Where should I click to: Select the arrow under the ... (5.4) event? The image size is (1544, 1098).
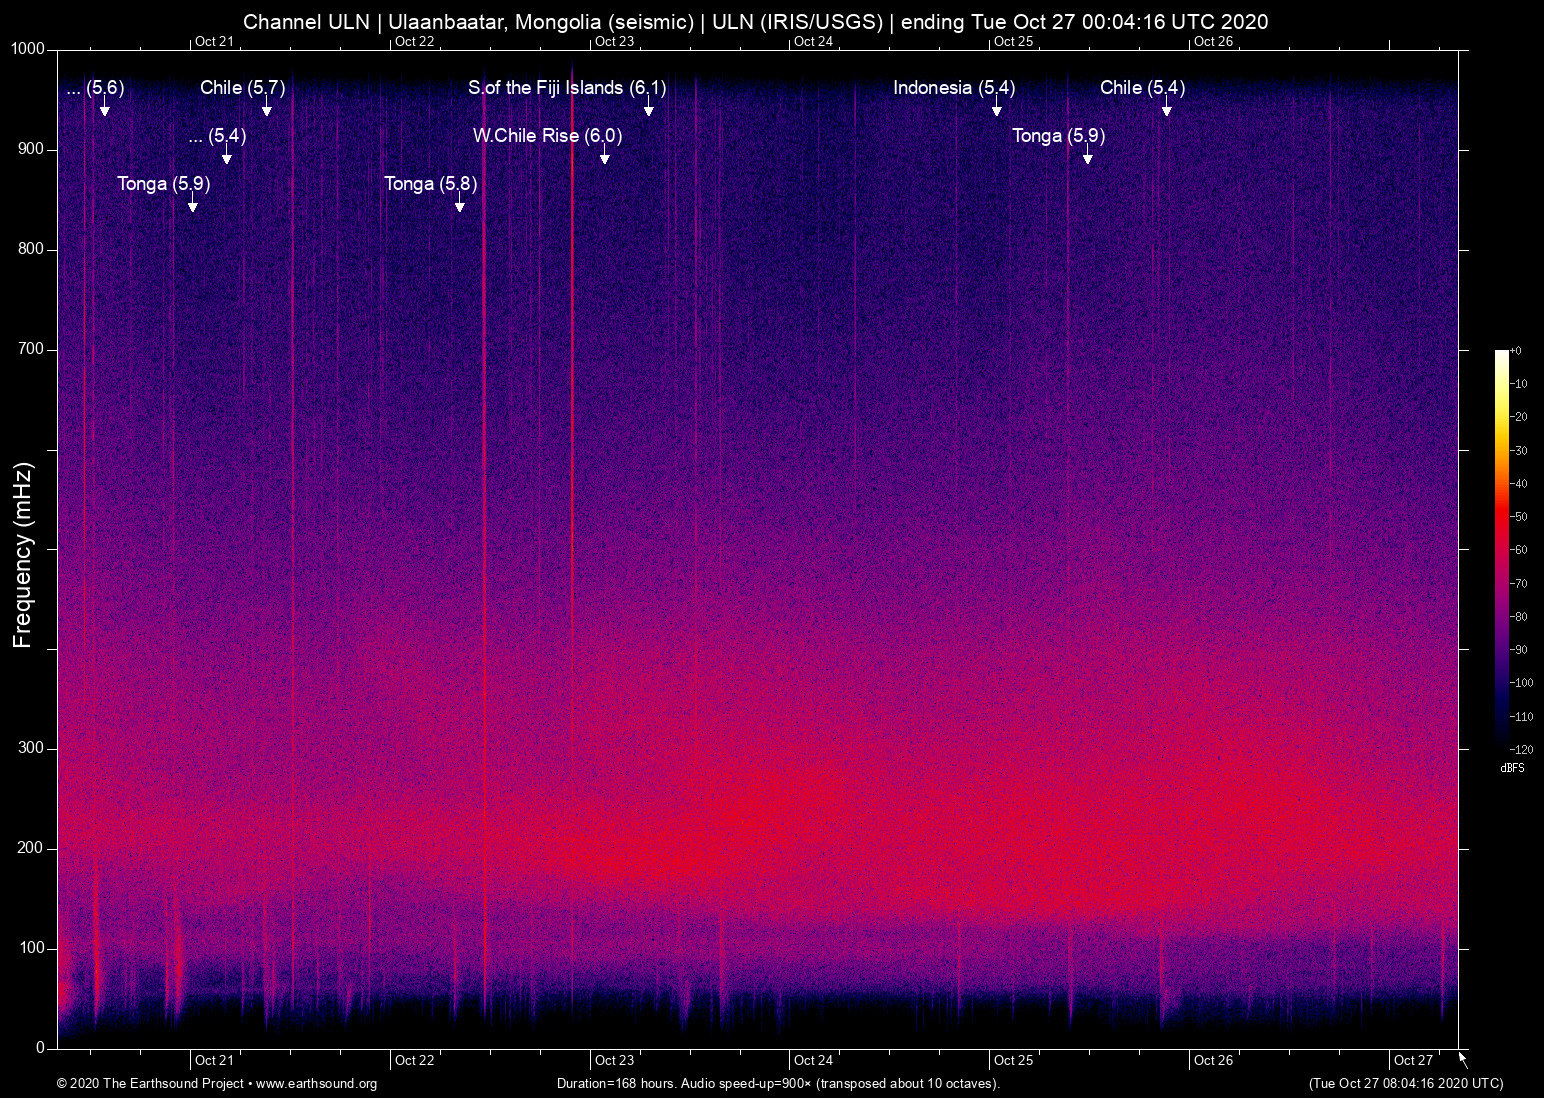tap(227, 156)
